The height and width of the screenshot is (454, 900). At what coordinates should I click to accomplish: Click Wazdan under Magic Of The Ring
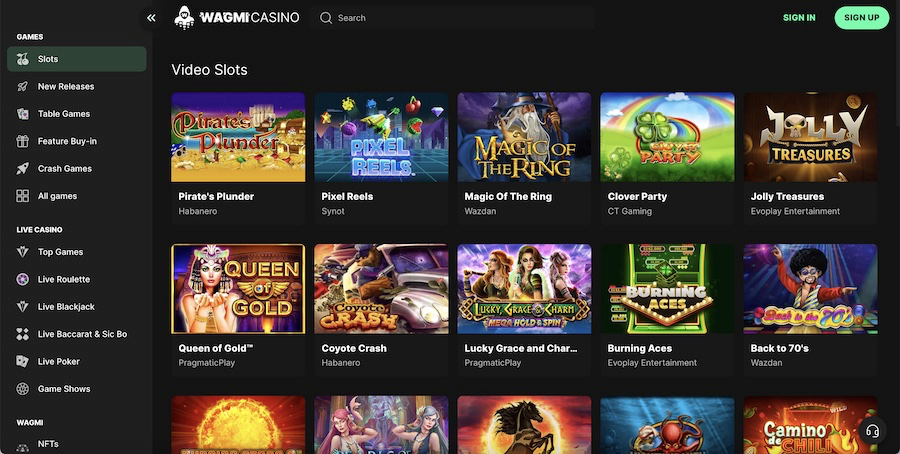tap(480, 211)
